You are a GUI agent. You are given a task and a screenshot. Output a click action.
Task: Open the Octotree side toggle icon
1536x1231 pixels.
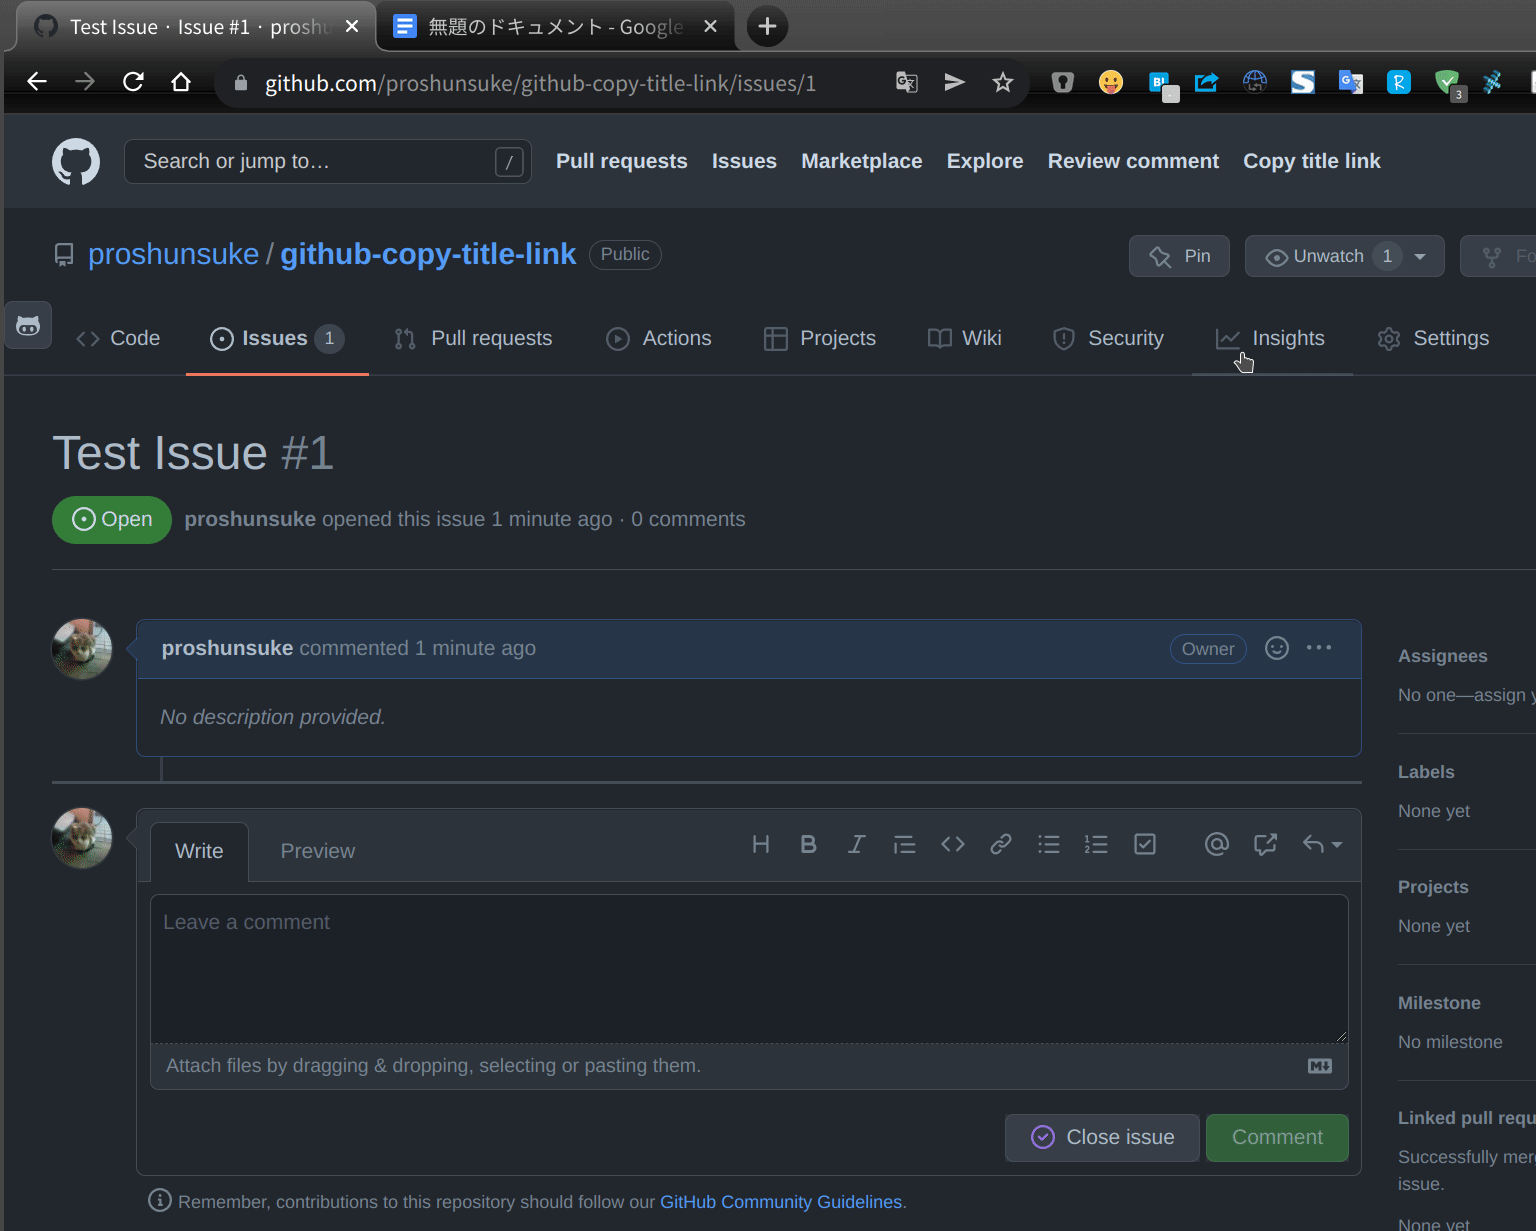pos(28,325)
